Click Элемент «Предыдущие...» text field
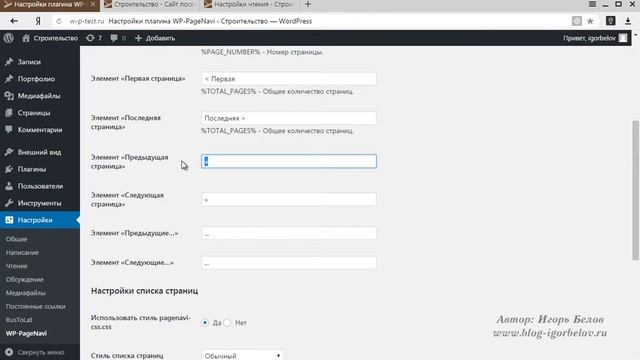Image resolution: width=640 pixels, height=360 pixels. coord(289,233)
